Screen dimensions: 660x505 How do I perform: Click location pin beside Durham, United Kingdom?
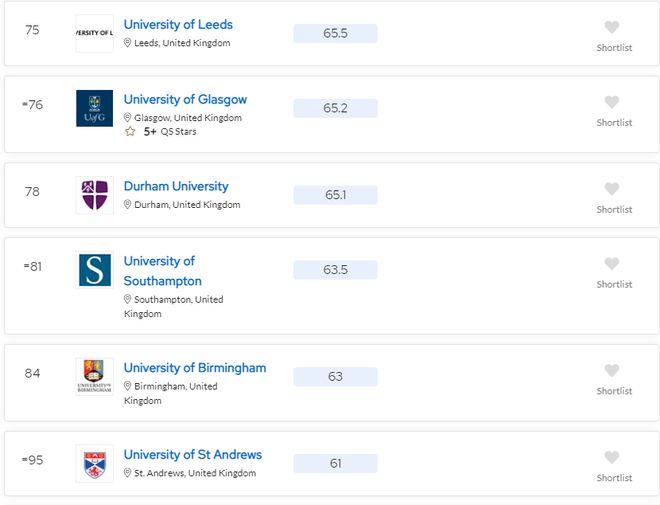(128, 205)
